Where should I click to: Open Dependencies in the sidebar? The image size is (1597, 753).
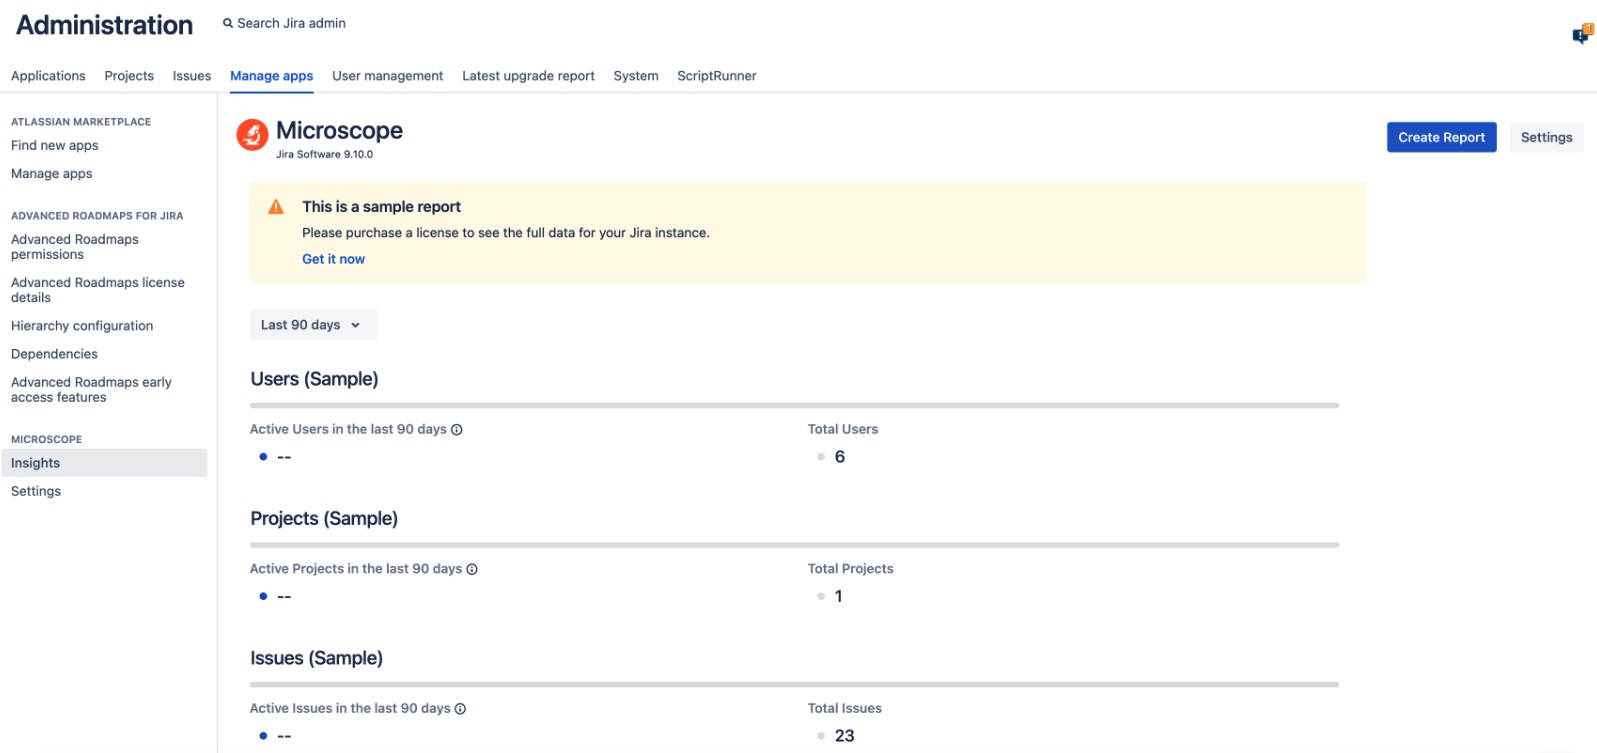click(x=54, y=354)
